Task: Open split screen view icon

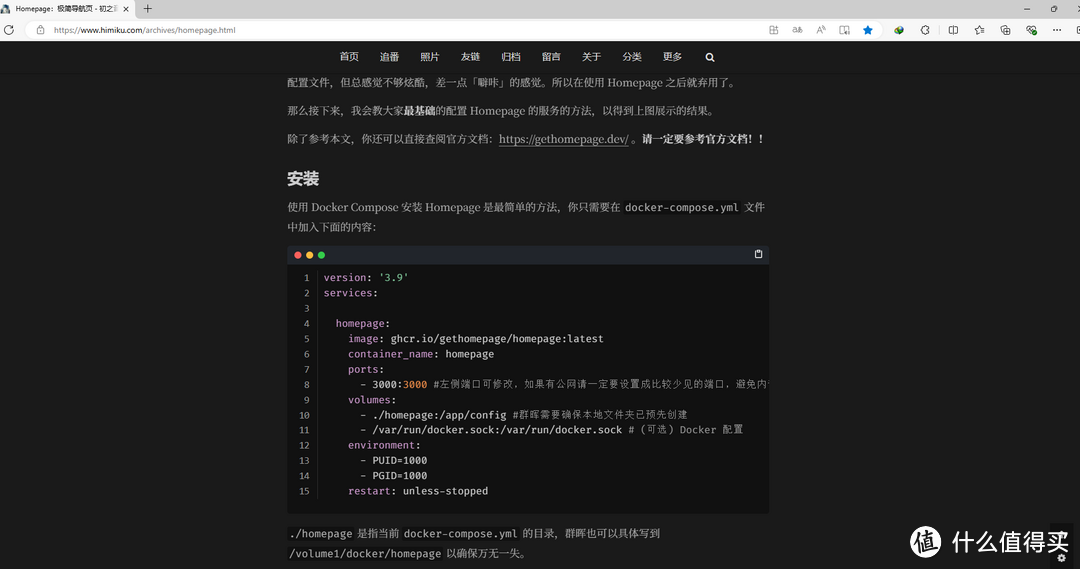Action: coord(953,30)
